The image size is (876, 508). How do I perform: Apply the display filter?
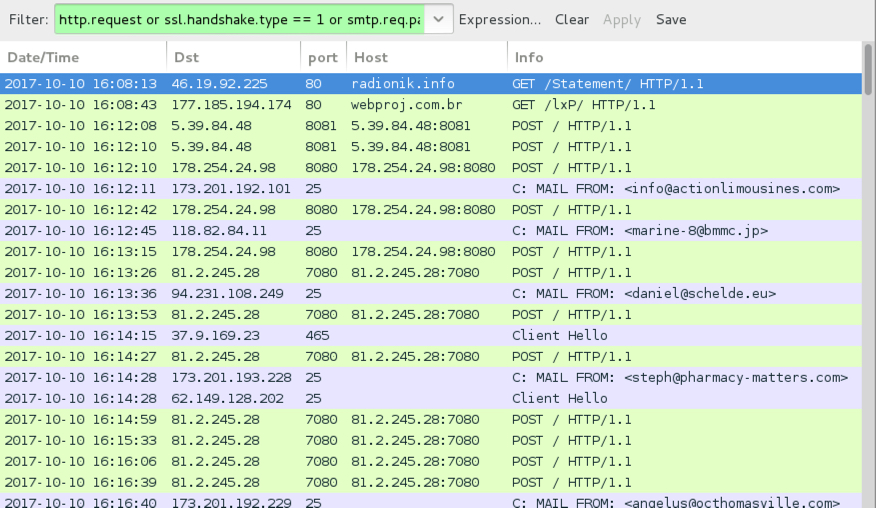click(x=622, y=20)
